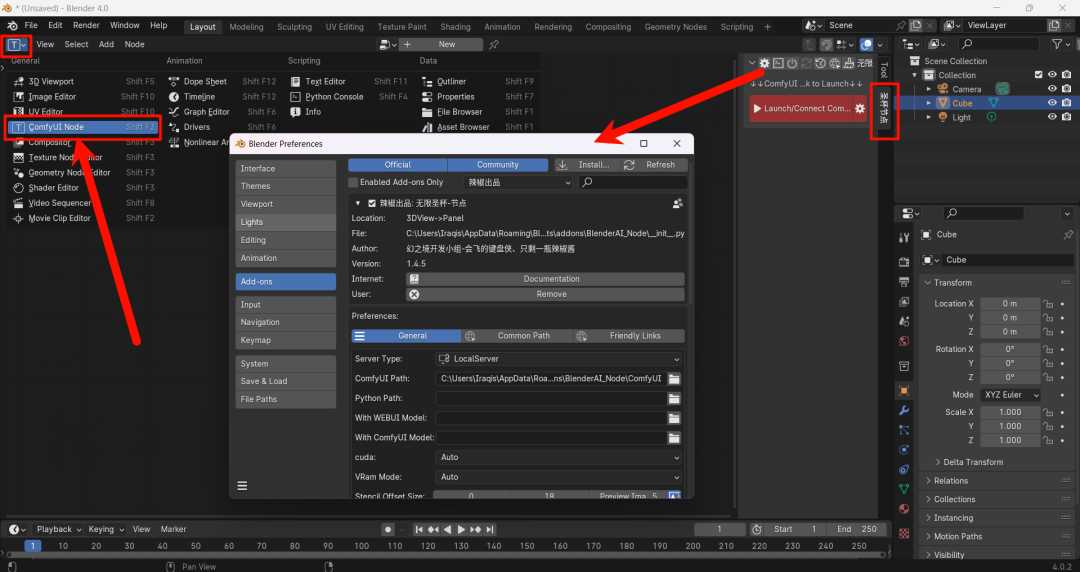Toggle Enabled Add-ons Only checkbox
This screenshot has height=572, width=1080.
(x=353, y=183)
